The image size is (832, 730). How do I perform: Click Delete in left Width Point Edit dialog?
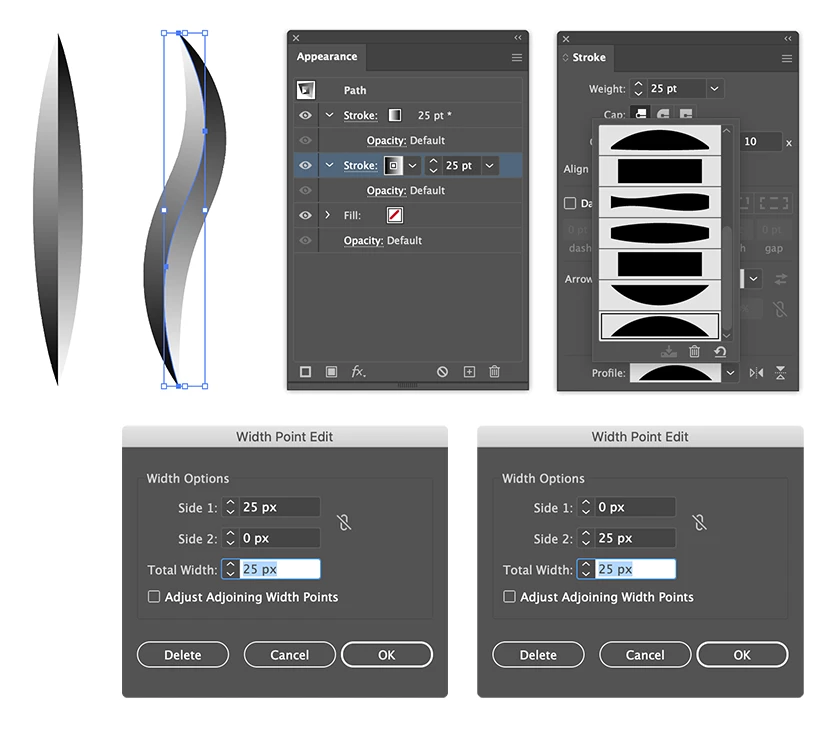(183, 655)
